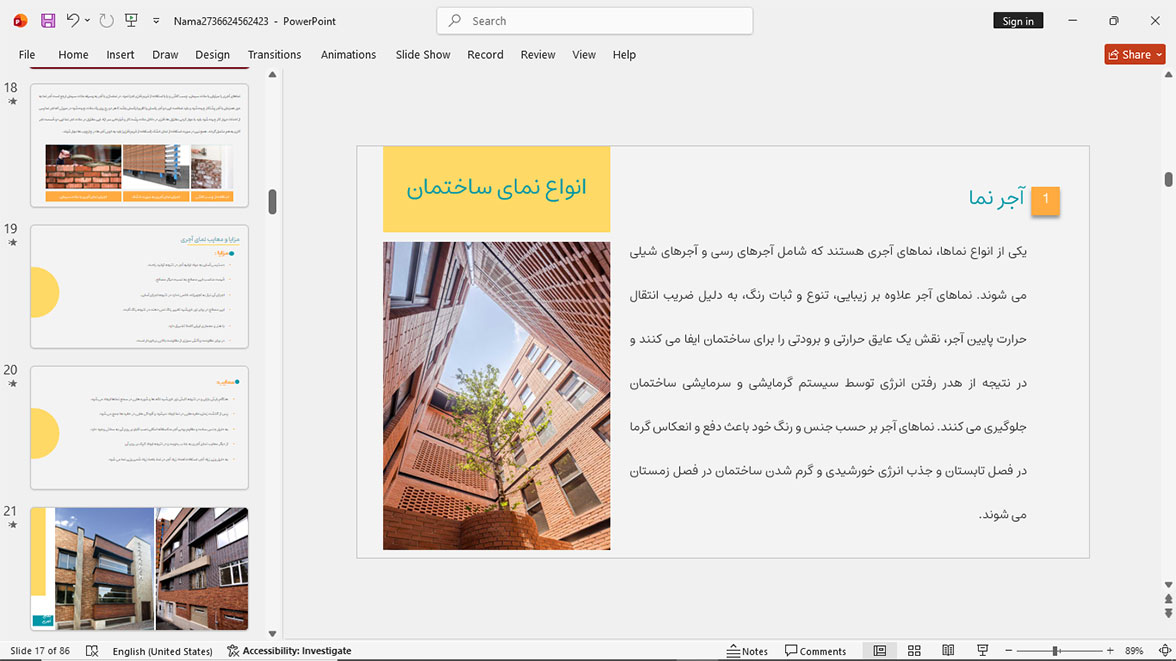Undo the last action

pos(73,21)
